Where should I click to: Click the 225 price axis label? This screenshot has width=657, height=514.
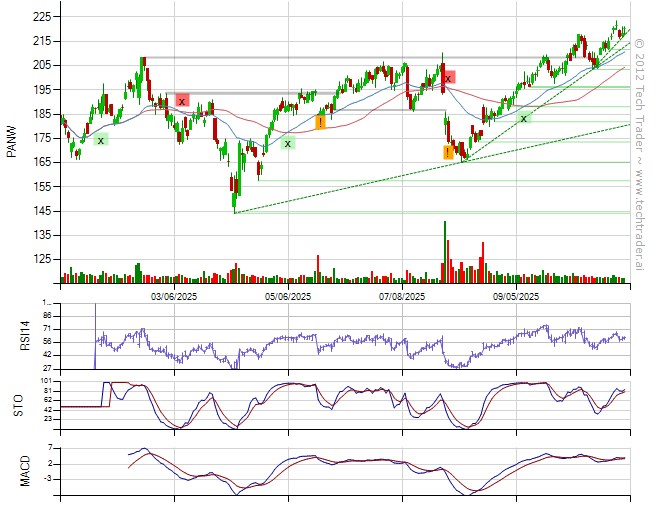tap(41, 17)
